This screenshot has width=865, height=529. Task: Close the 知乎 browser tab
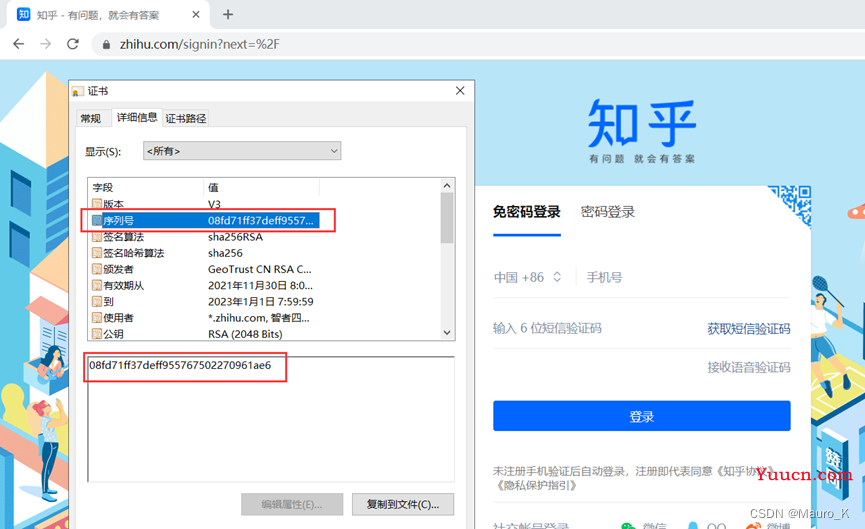click(196, 15)
